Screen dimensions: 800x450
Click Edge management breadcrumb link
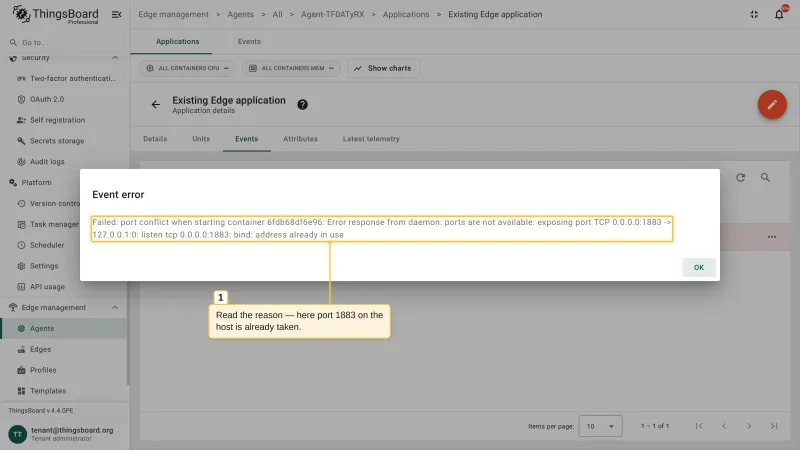tap(173, 14)
